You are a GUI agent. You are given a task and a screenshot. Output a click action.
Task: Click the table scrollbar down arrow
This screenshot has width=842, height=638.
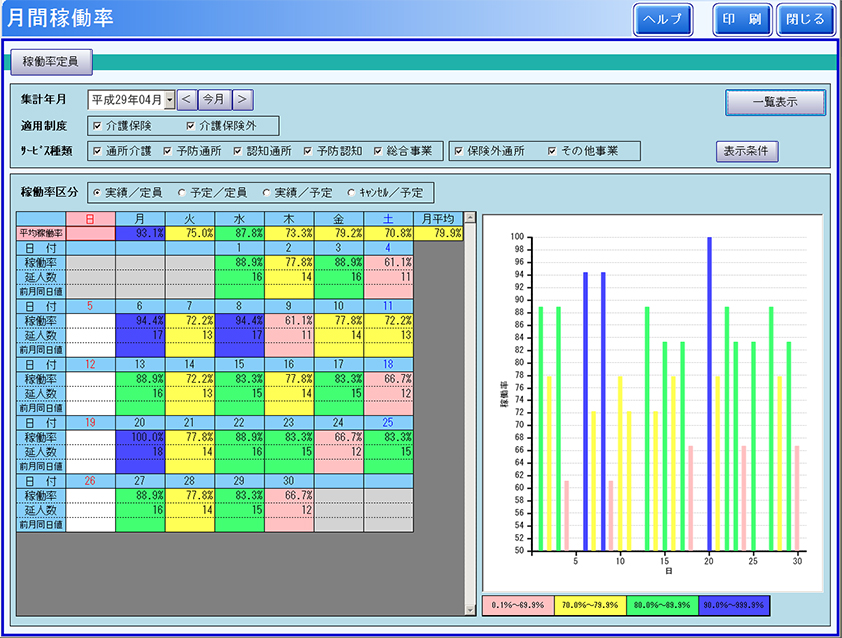[x=470, y=610]
